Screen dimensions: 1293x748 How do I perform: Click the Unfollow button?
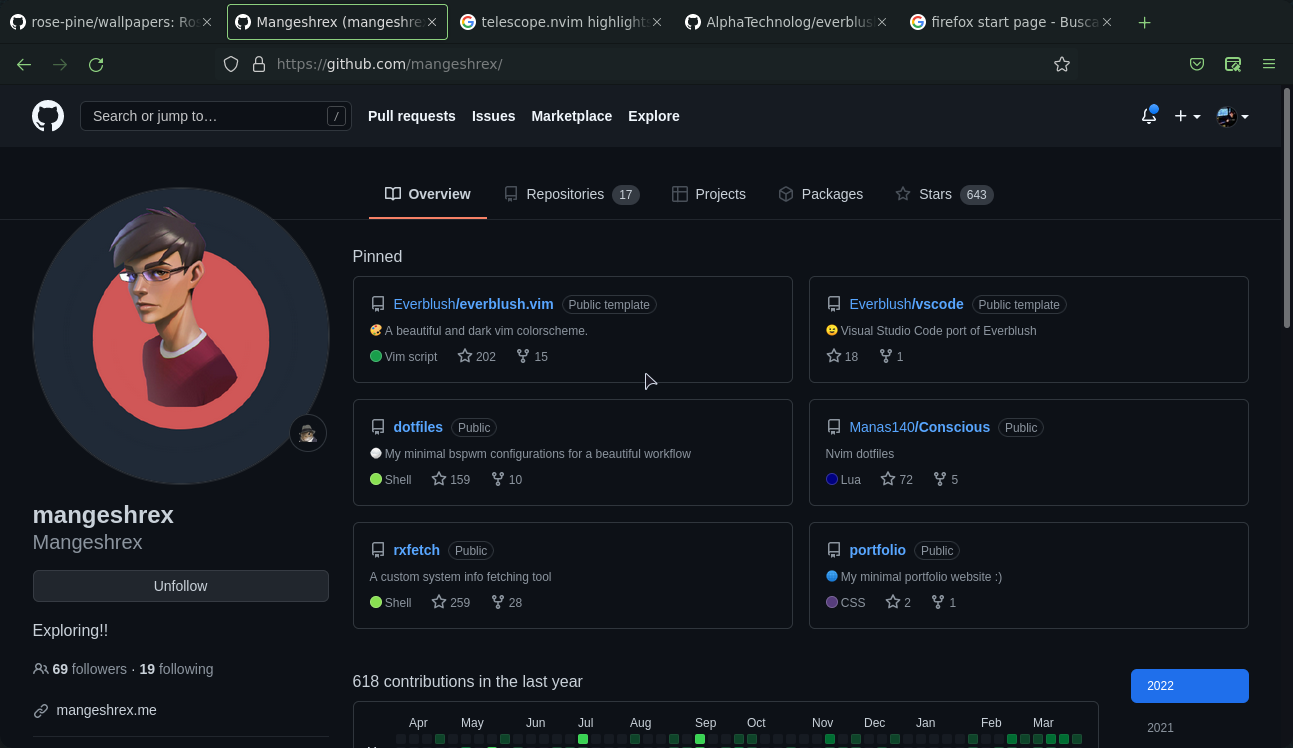coord(181,586)
